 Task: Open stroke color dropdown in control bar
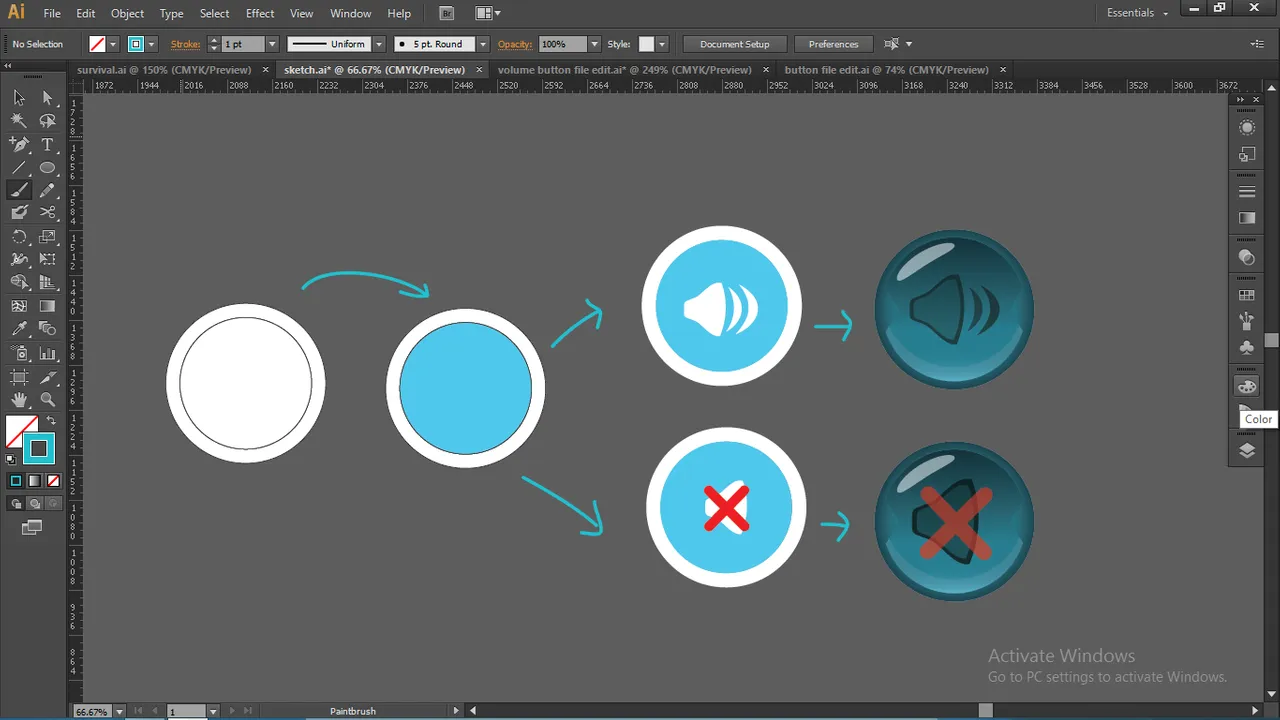tap(151, 44)
